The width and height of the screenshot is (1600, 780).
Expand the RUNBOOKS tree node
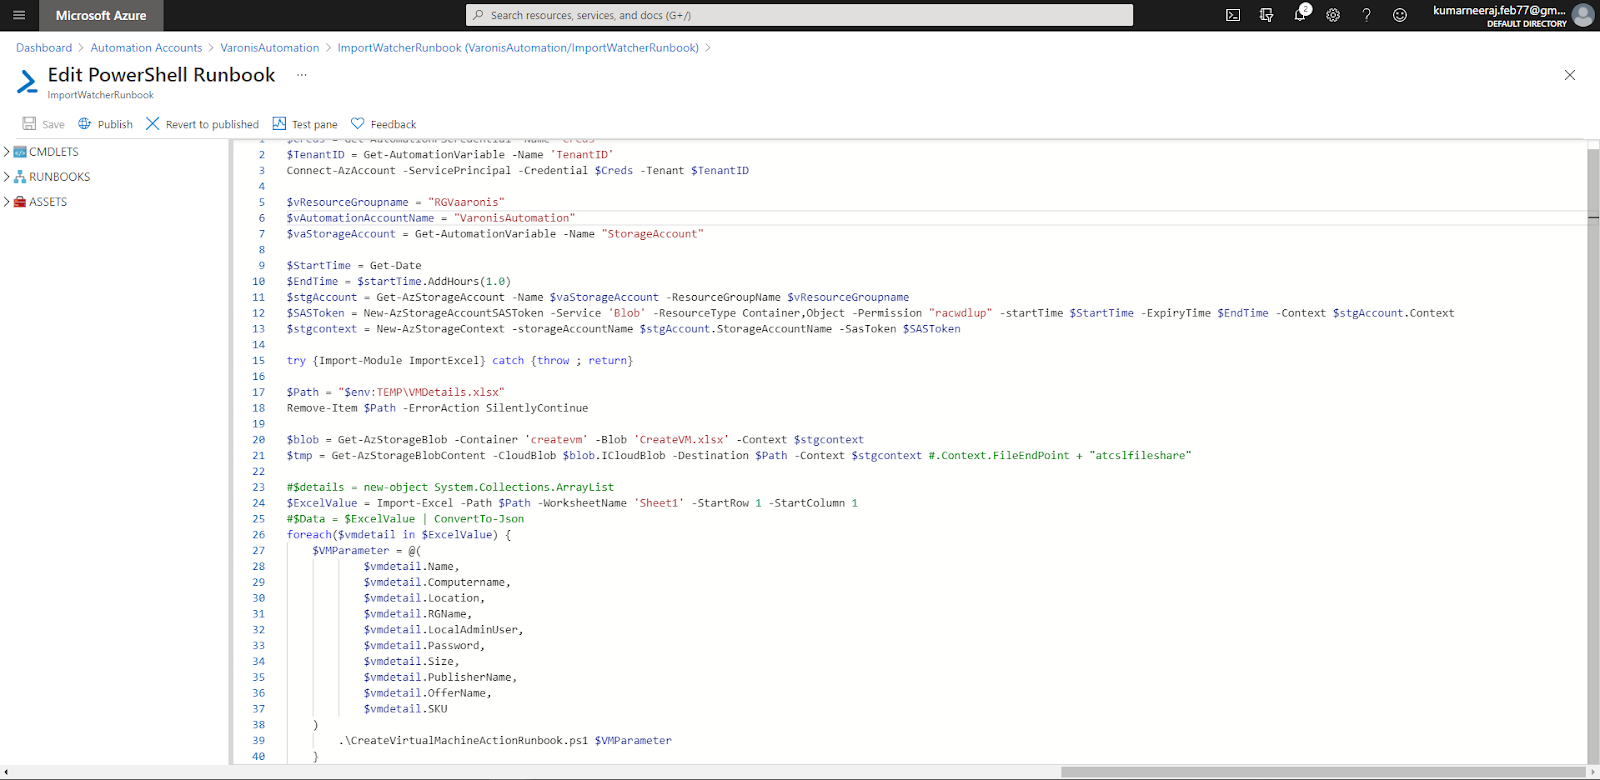coord(7,177)
